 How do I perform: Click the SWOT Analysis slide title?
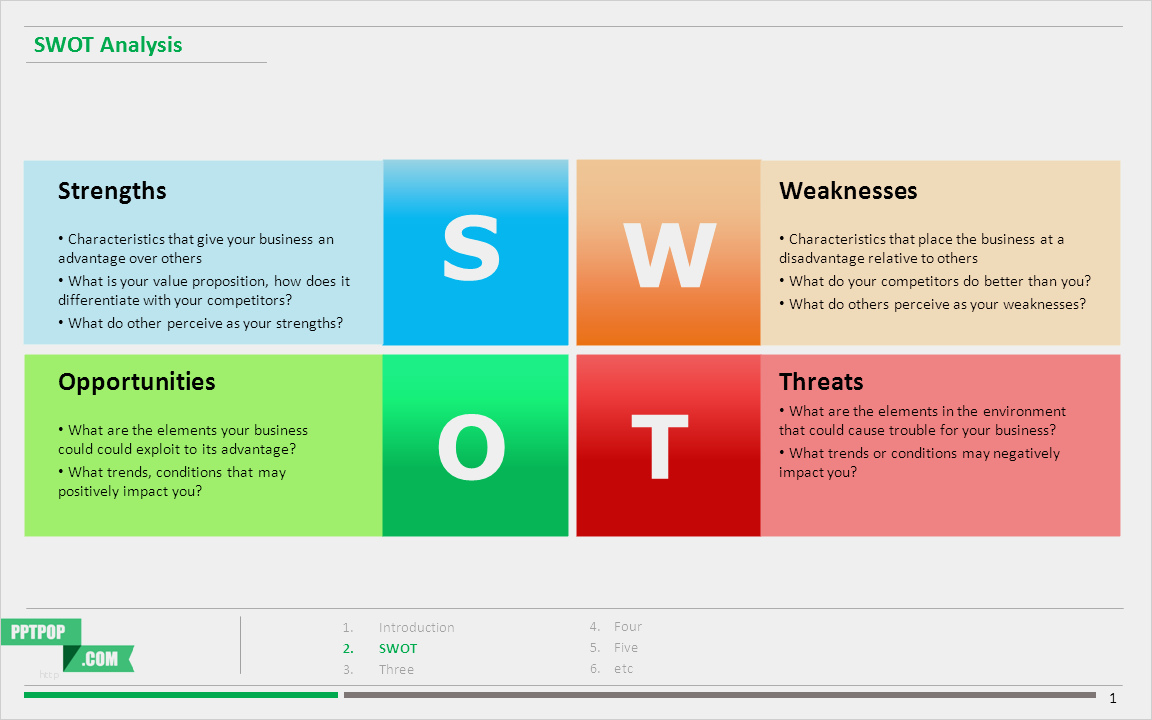coord(108,45)
